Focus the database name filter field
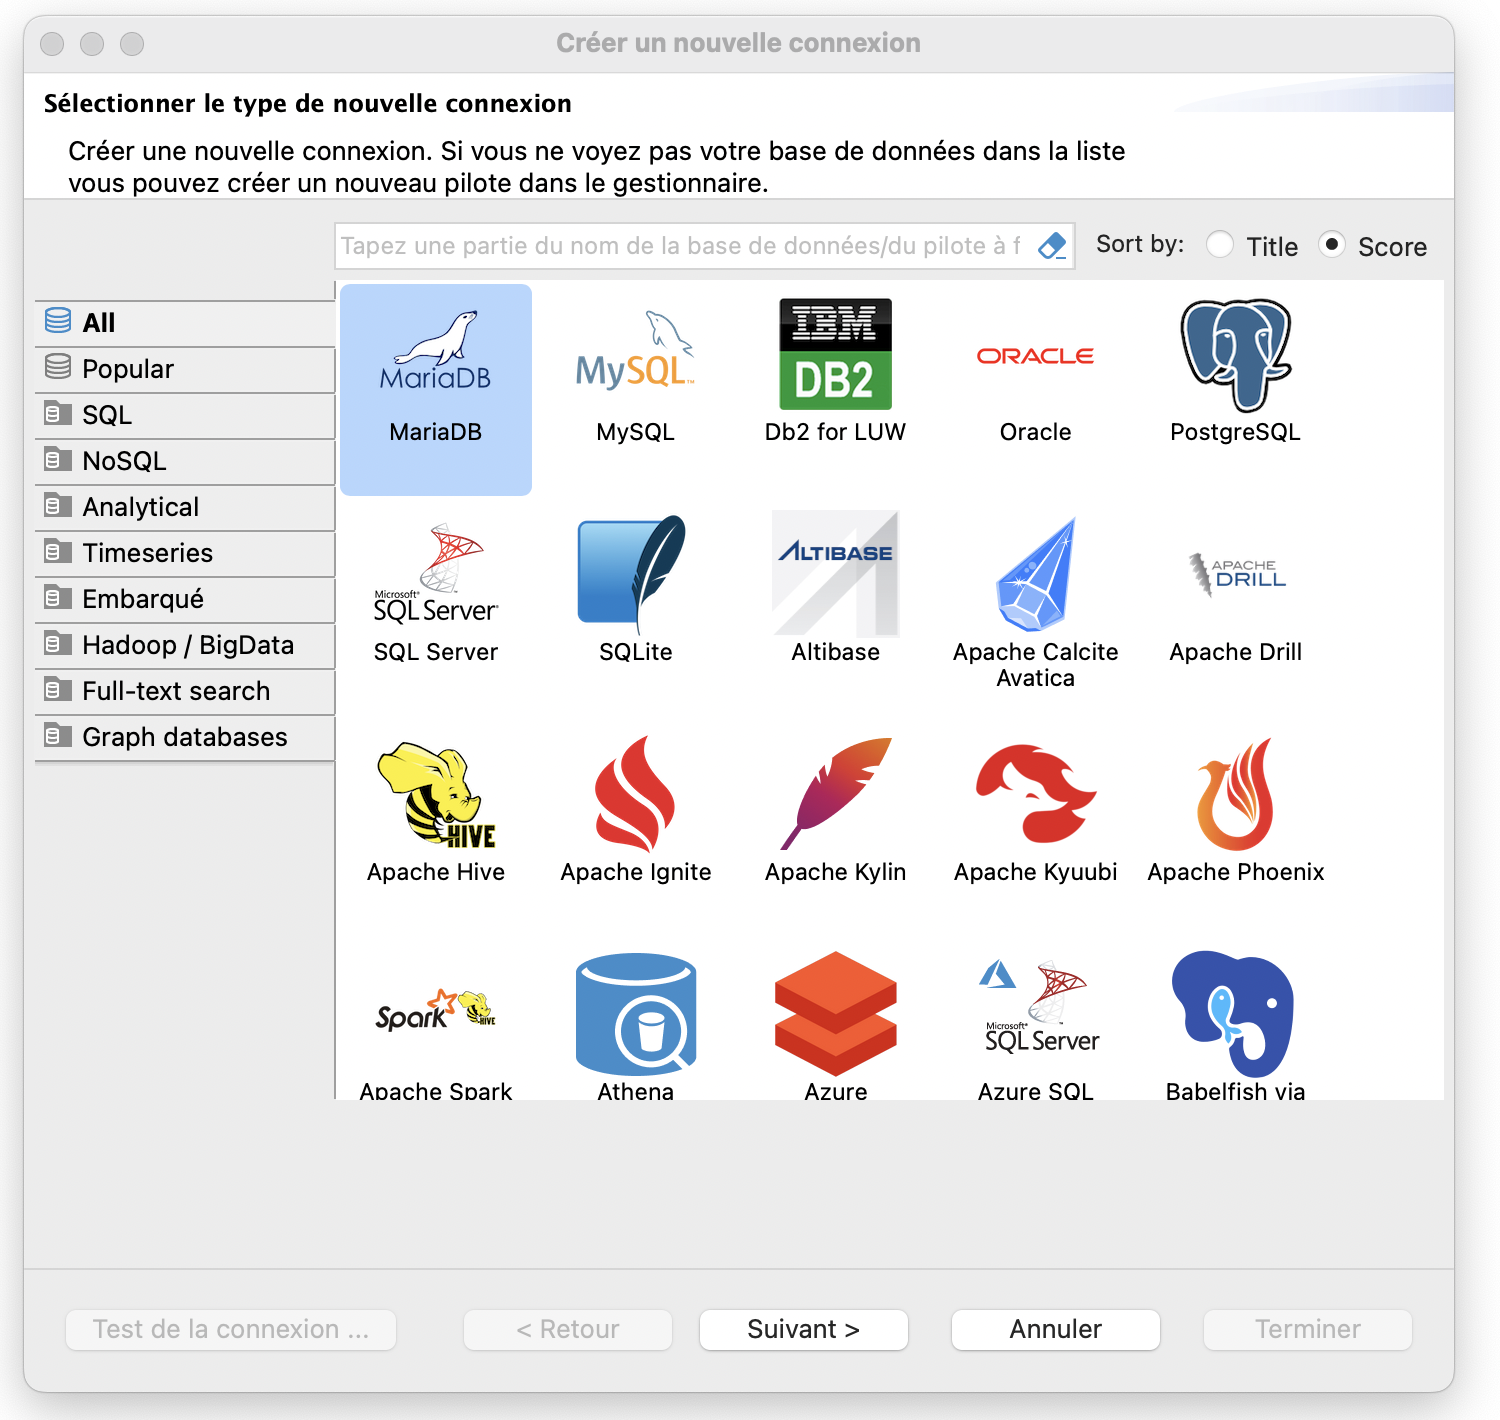The width and height of the screenshot is (1500, 1420). pos(680,246)
